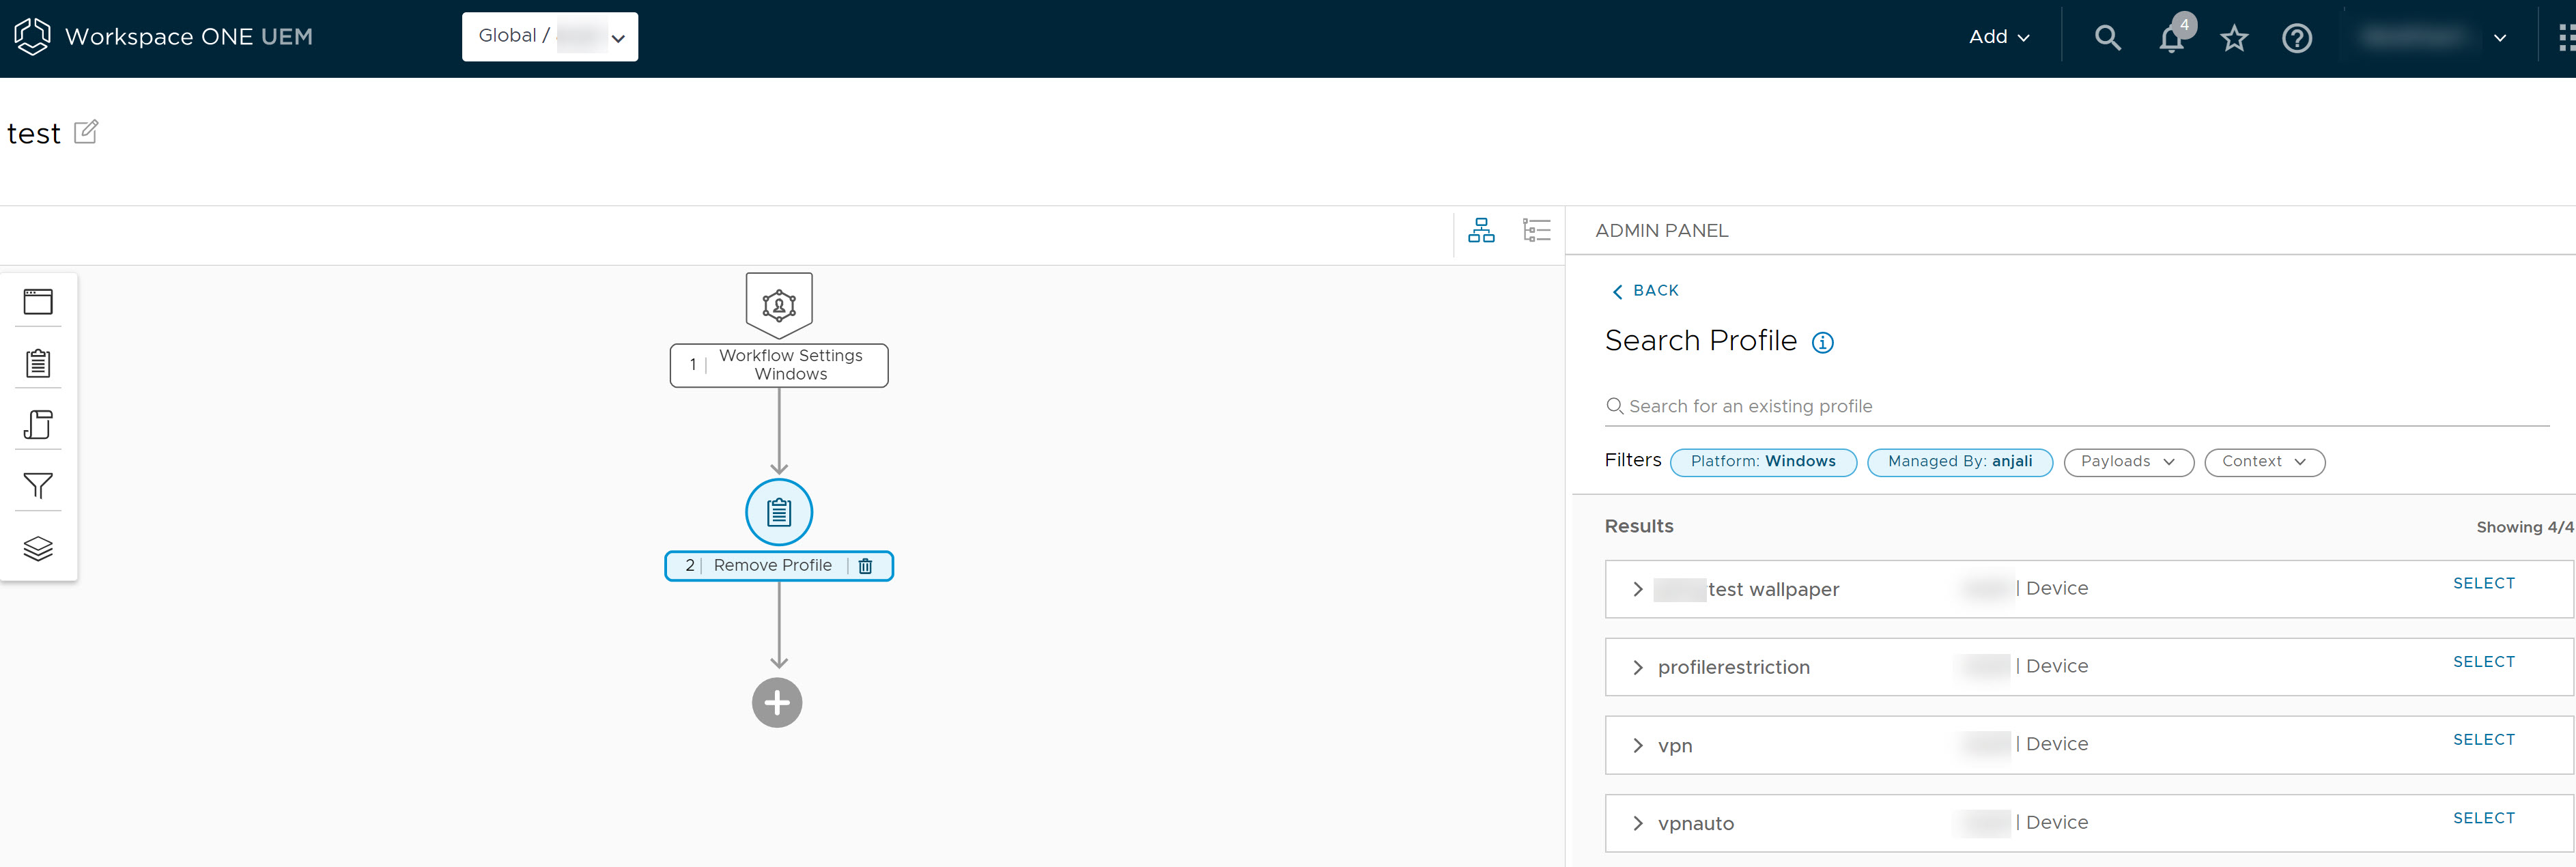Expand the vpnauto profile row

(x=1637, y=823)
